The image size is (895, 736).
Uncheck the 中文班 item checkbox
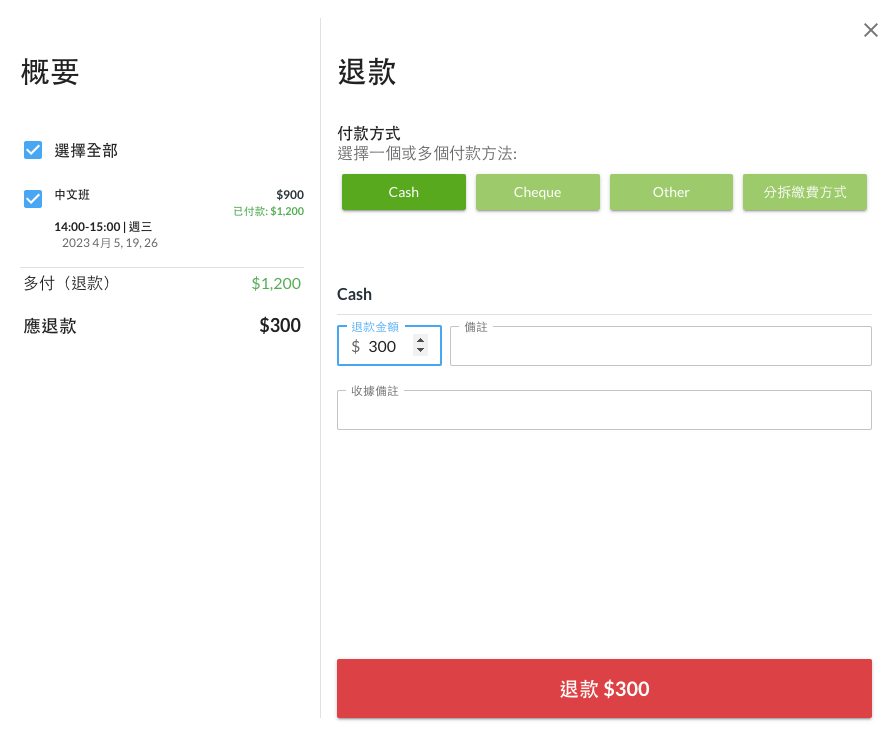(33, 199)
